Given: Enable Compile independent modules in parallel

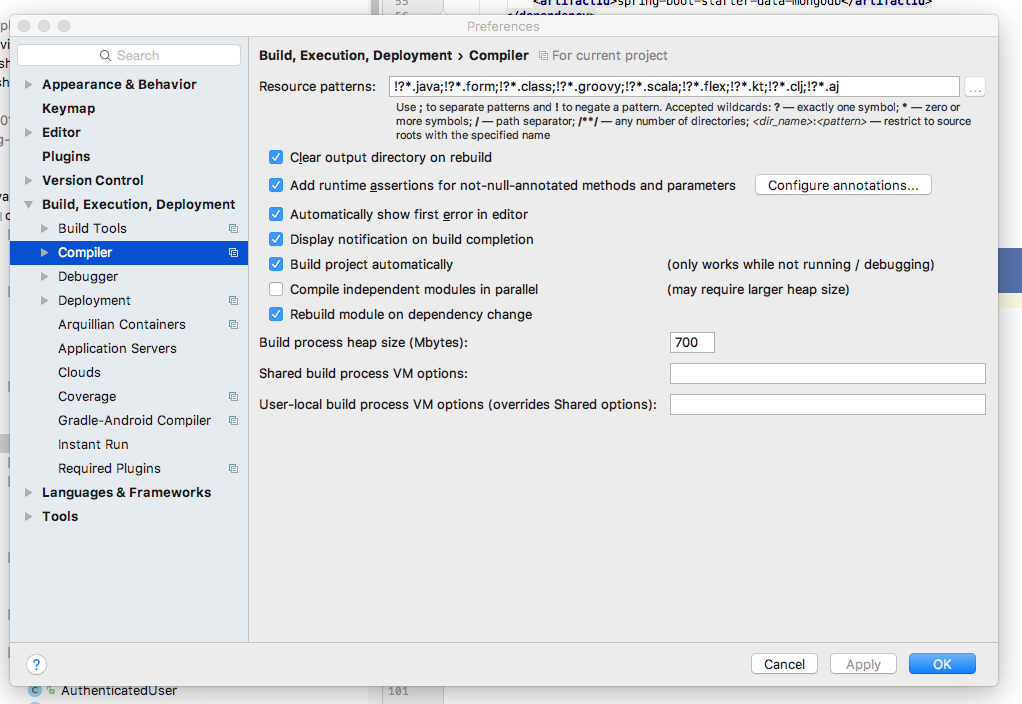Looking at the screenshot, I should click(276, 289).
